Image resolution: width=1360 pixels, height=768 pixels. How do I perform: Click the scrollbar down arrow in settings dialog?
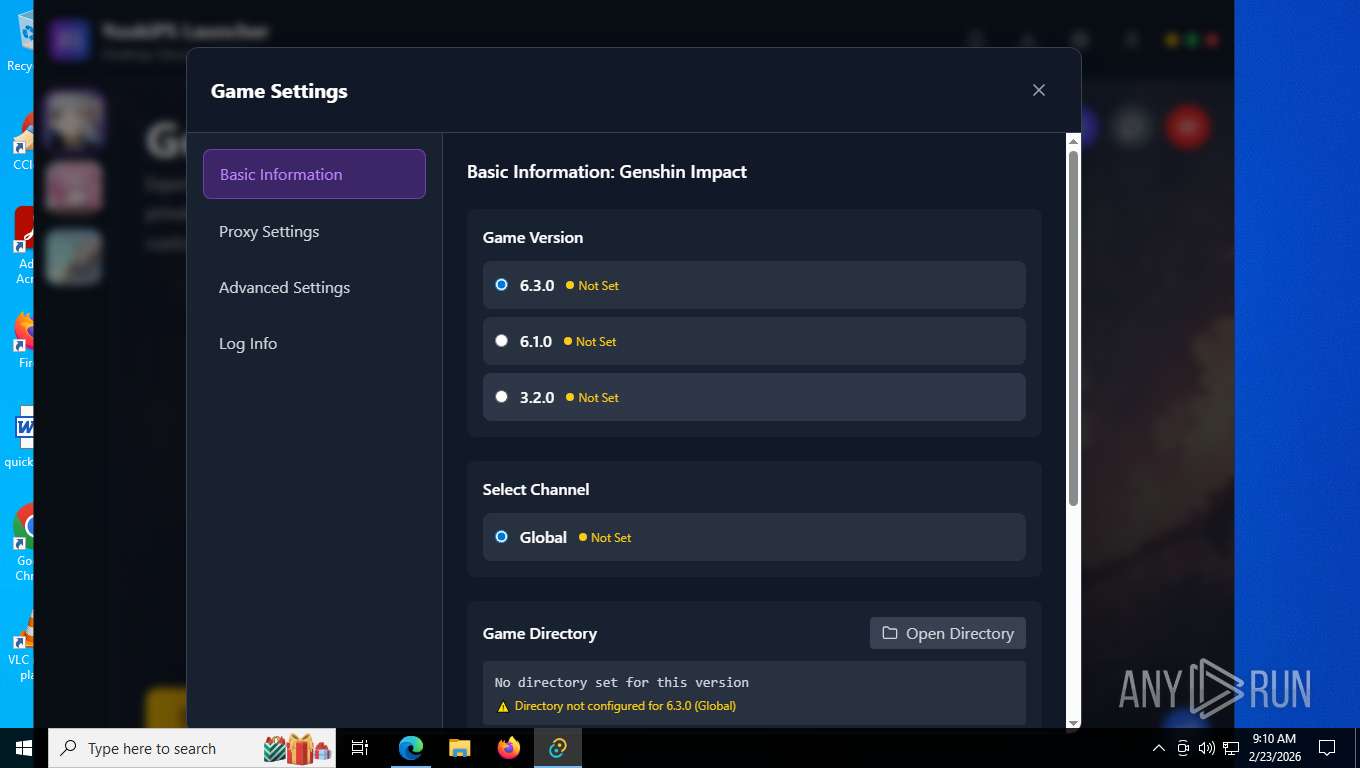(1073, 722)
